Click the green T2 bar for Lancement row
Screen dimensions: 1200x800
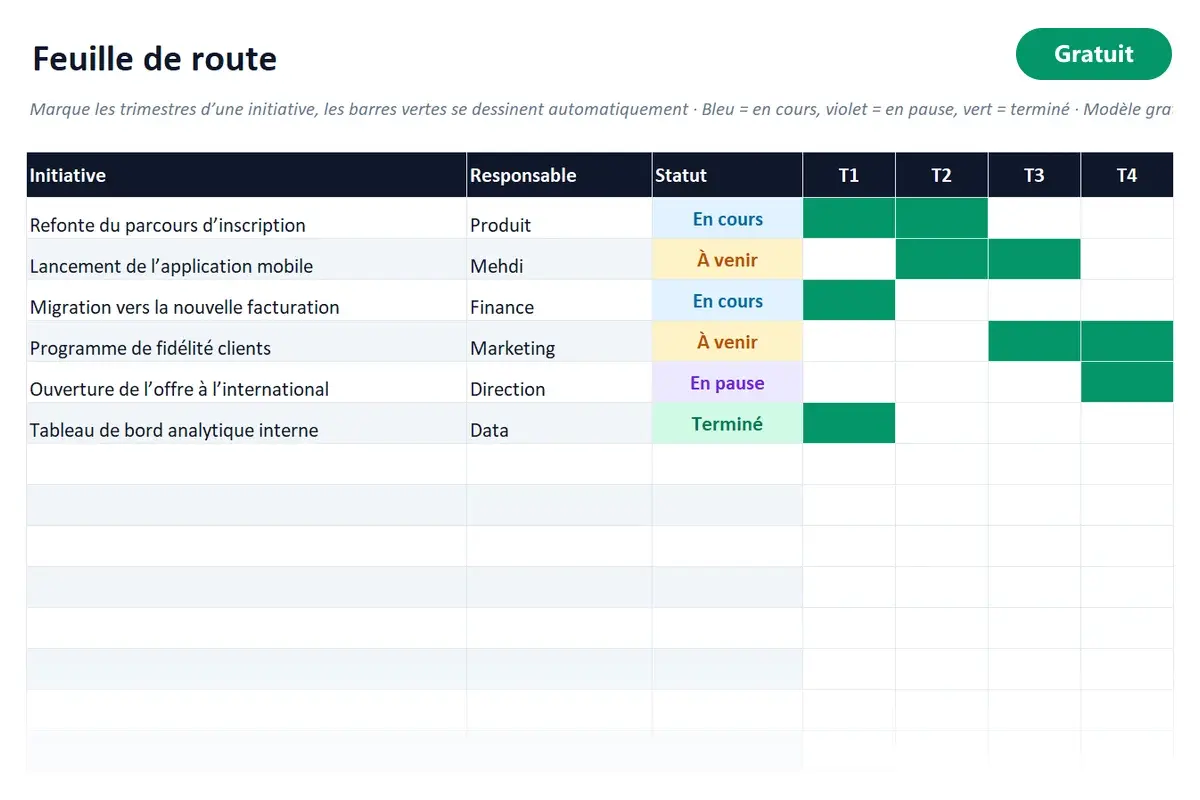[x=942, y=259]
